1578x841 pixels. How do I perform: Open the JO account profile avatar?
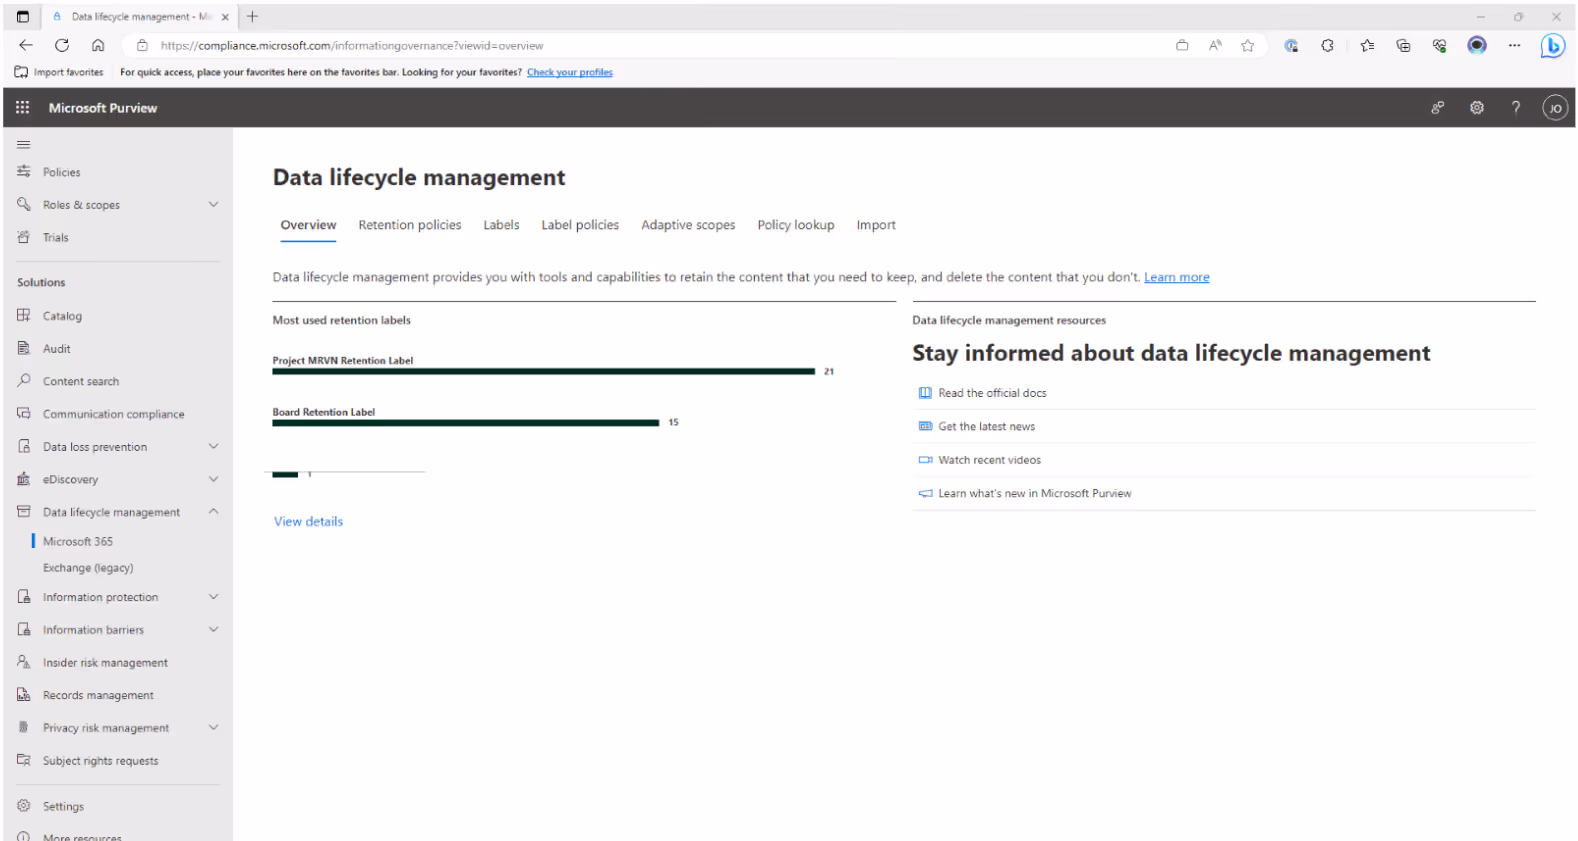click(1555, 108)
